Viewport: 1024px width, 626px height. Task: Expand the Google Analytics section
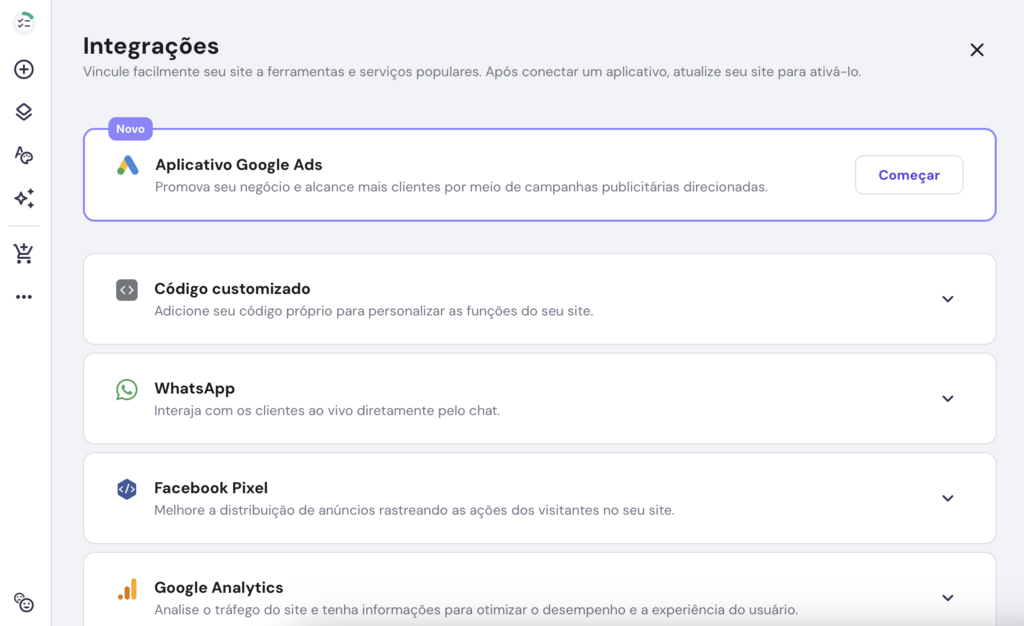pos(947,598)
